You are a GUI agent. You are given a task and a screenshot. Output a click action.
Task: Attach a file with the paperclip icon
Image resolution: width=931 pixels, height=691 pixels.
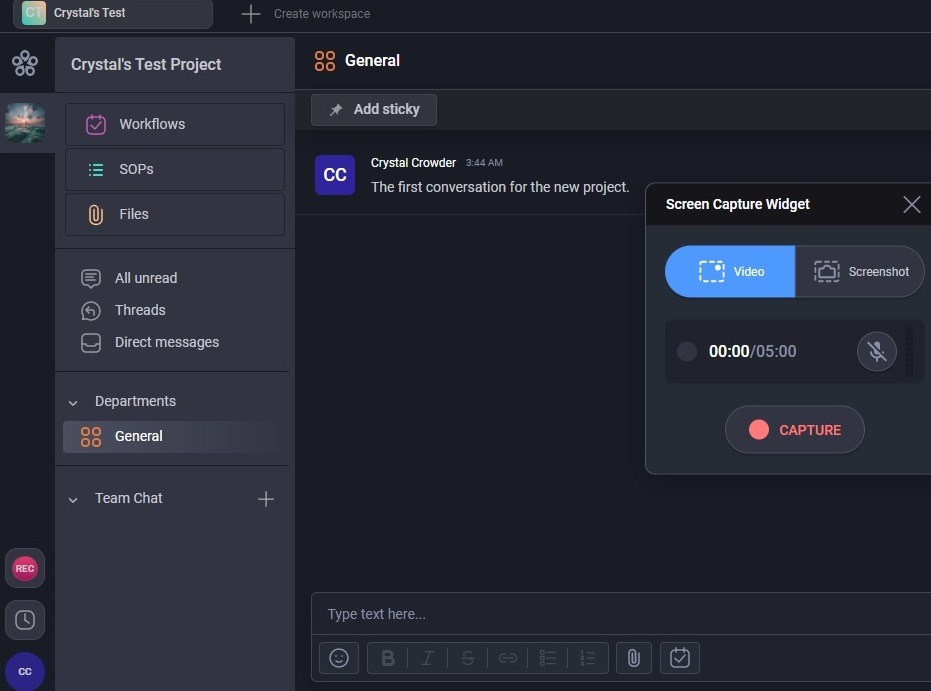point(632,657)
